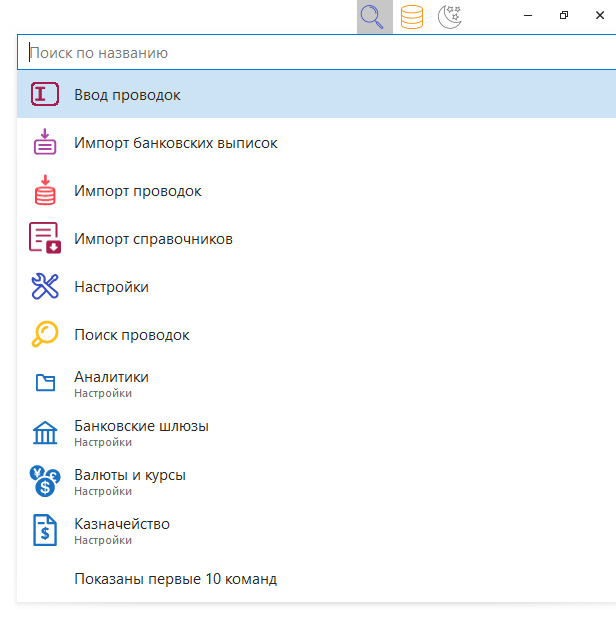
Task: Open "Аналитики" settings entry
Action: coord(111,383)
